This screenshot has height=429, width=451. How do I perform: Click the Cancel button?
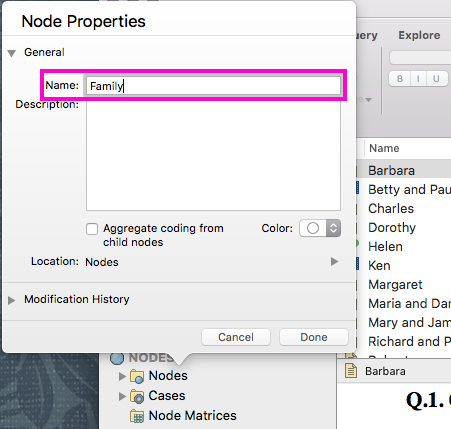tap(236, 337)
